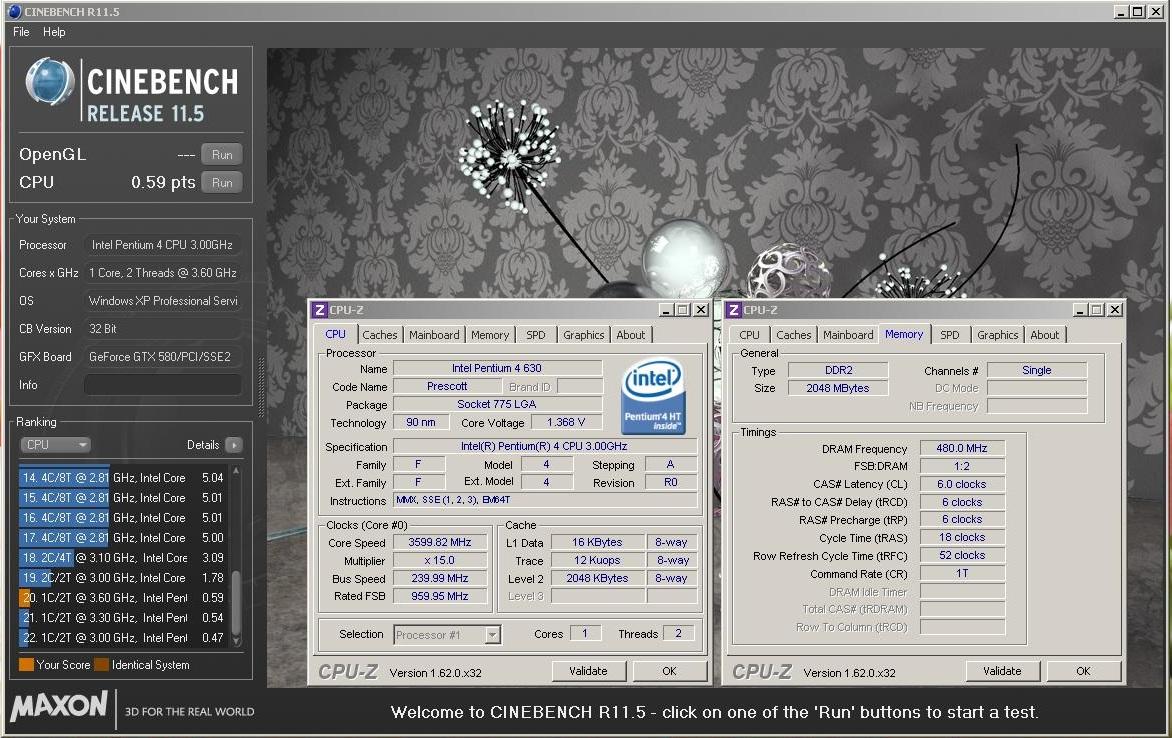Select ranking row 15 with score 5.01
This screenshot has height=738, width=1172.
(123, 498)
